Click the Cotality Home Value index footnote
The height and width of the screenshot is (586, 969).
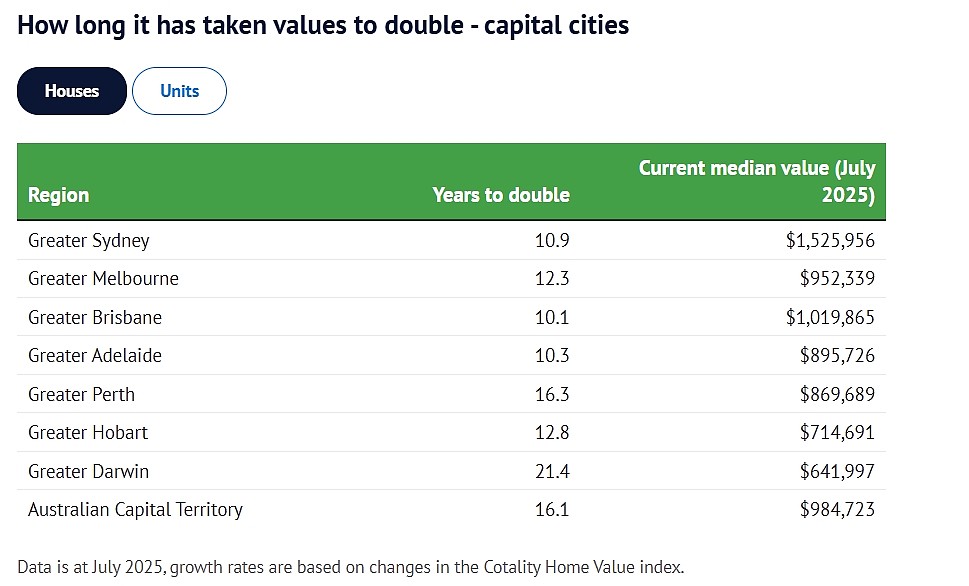click(350, 567)
